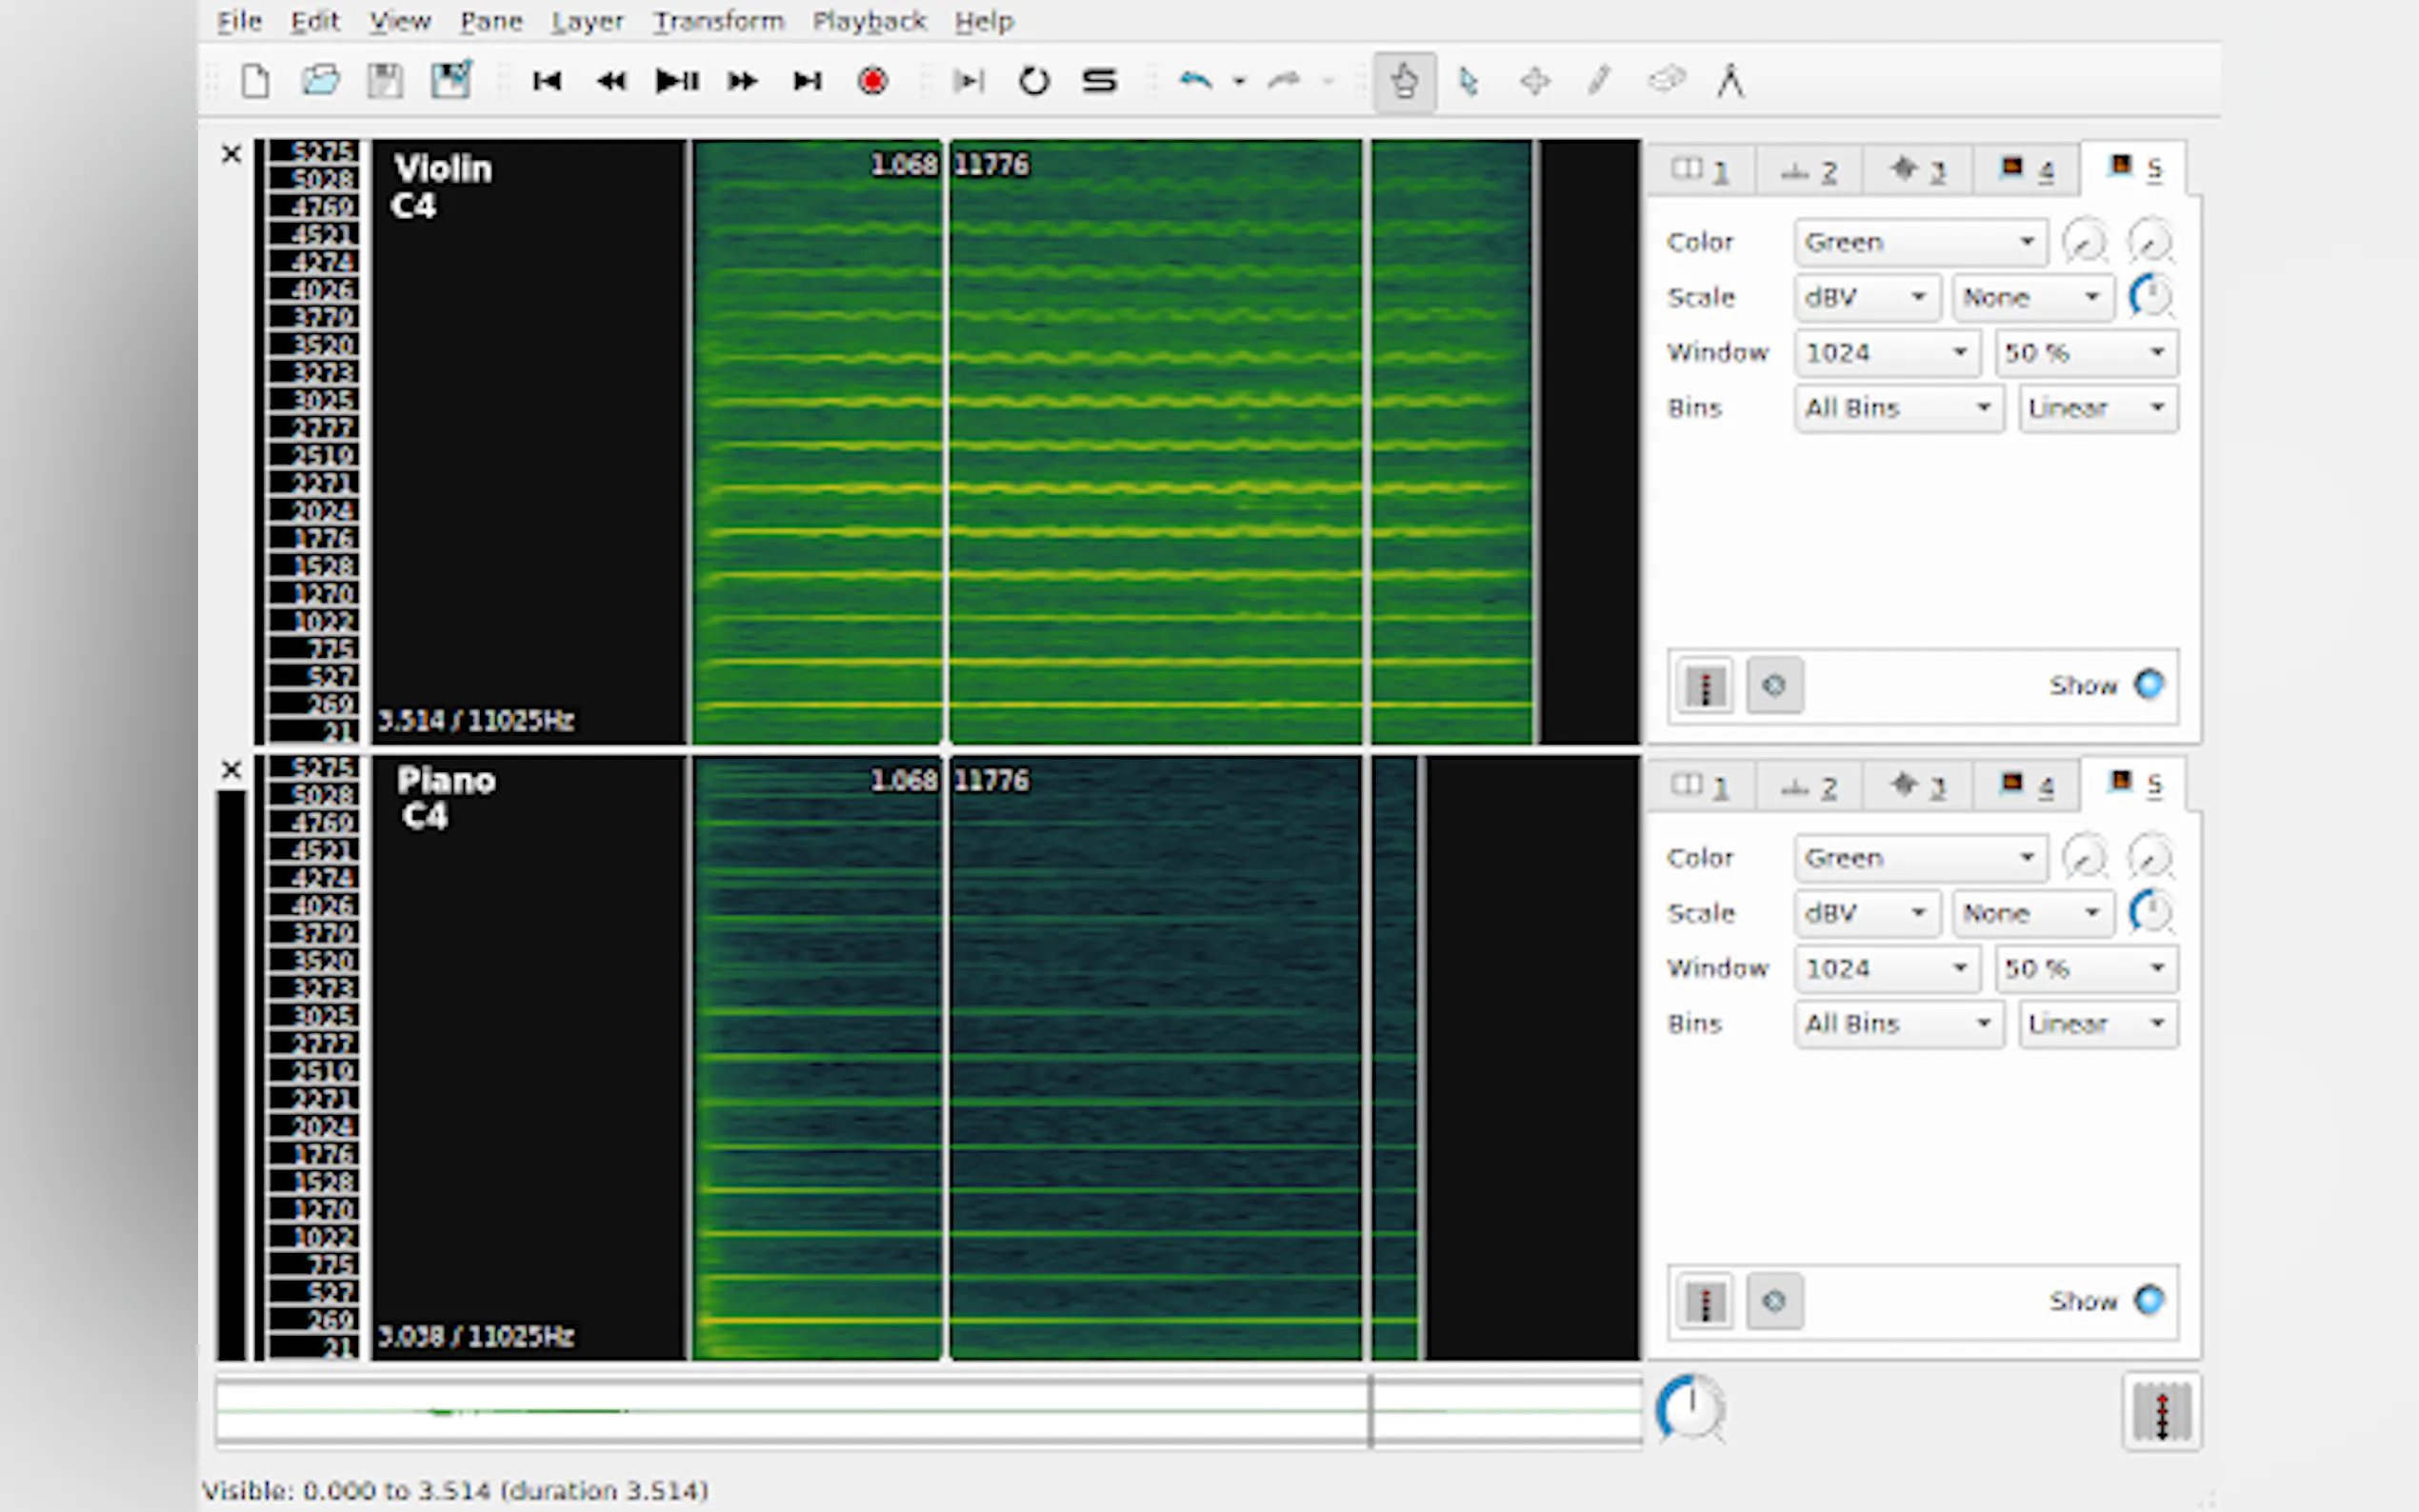
Task: Click the Undo arrow
Action: pyautogui.click(x=1195, y=81)
